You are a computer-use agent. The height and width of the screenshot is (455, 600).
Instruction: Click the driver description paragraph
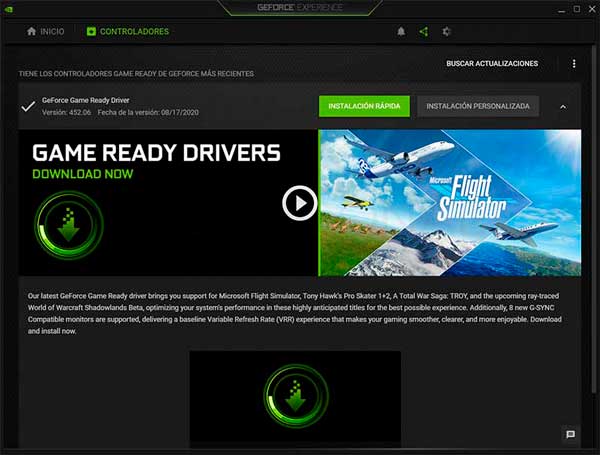point(295,313)
